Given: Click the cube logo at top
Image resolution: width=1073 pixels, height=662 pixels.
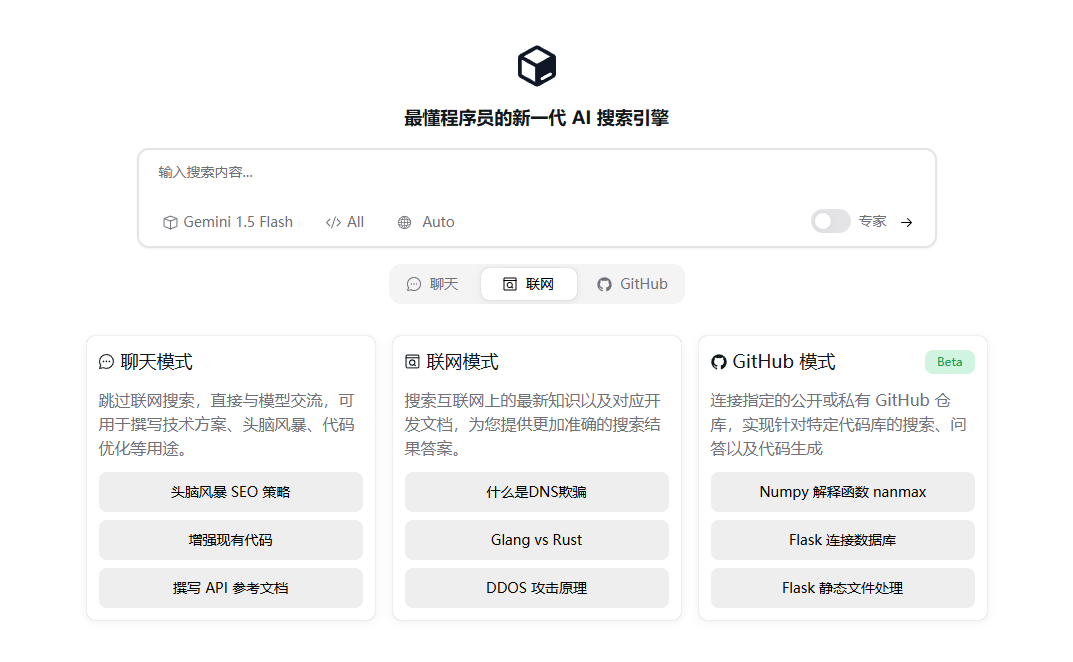Looking at the screenshot, I should [x=536, y=67].
